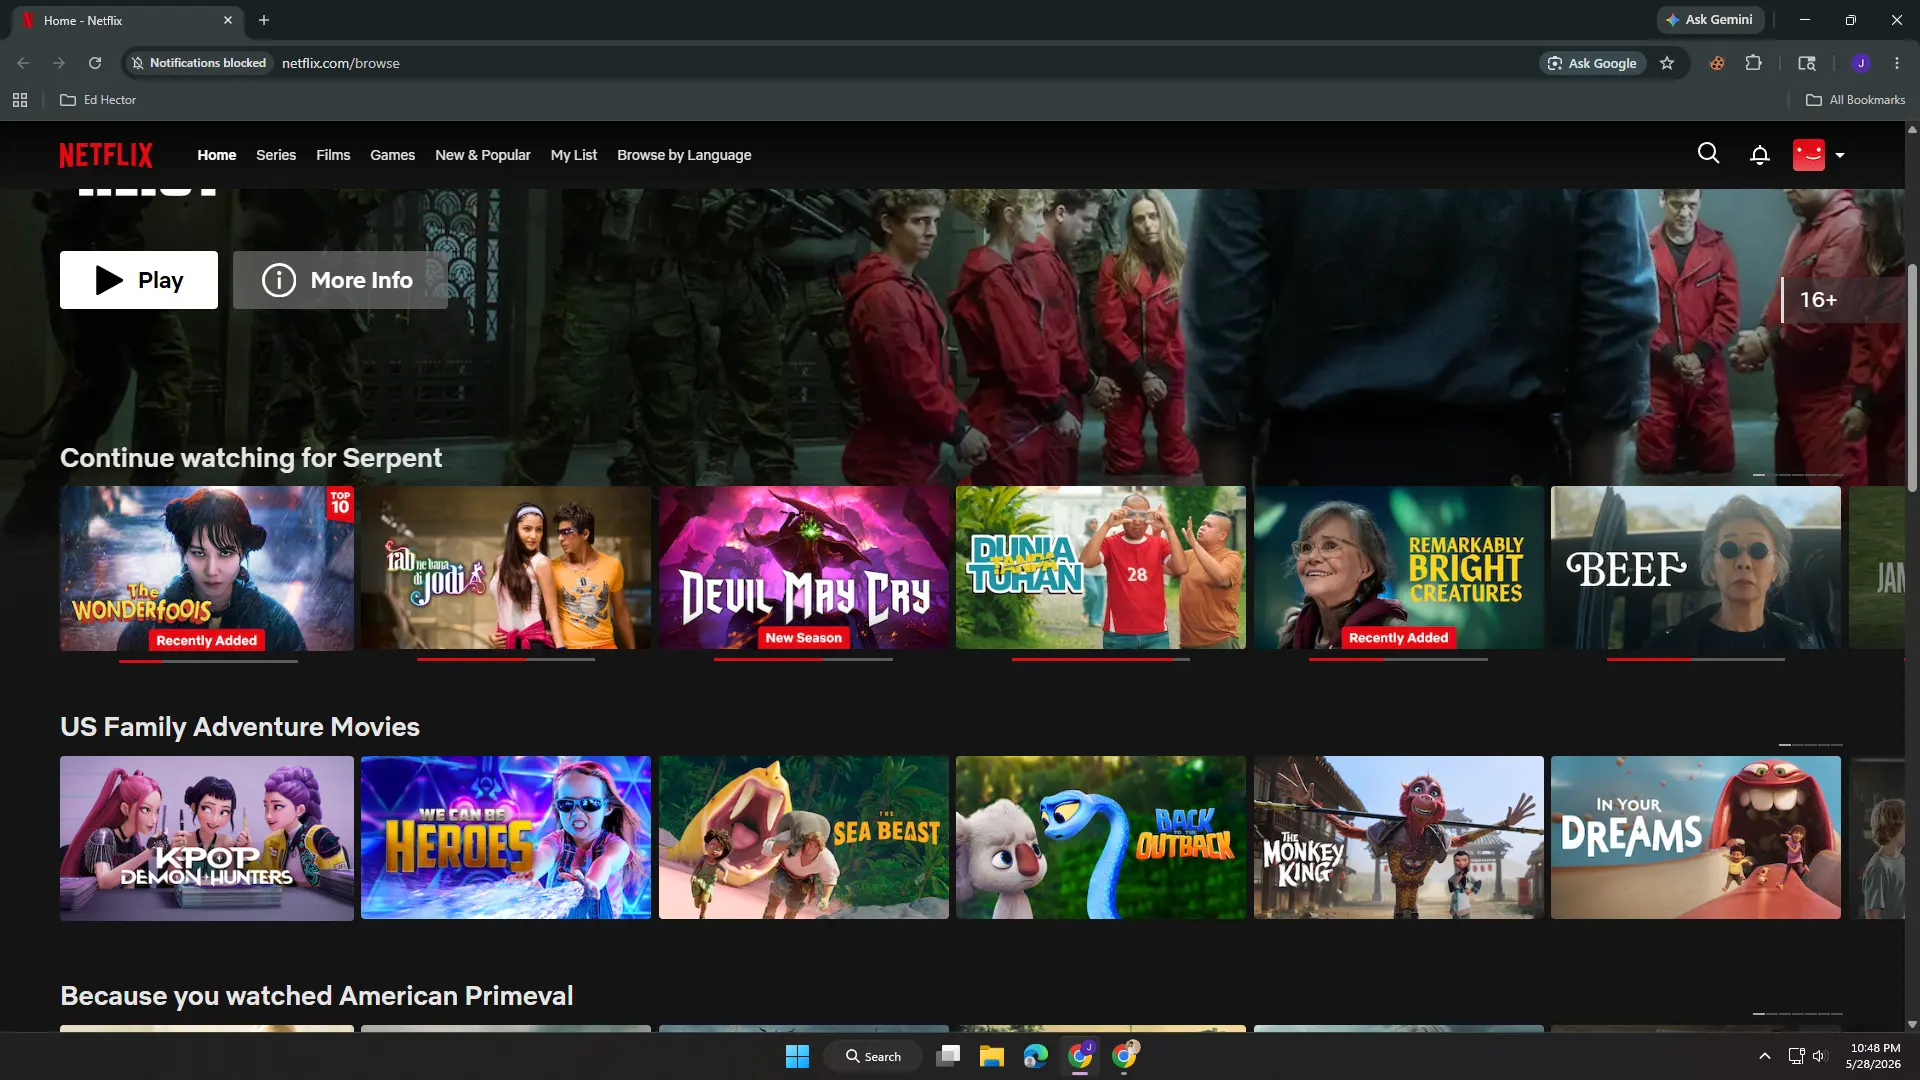Viewport: 1920px width, 1080px height.
Task: Open the Ed Hector bookmark folder
Action: point(98,100)
